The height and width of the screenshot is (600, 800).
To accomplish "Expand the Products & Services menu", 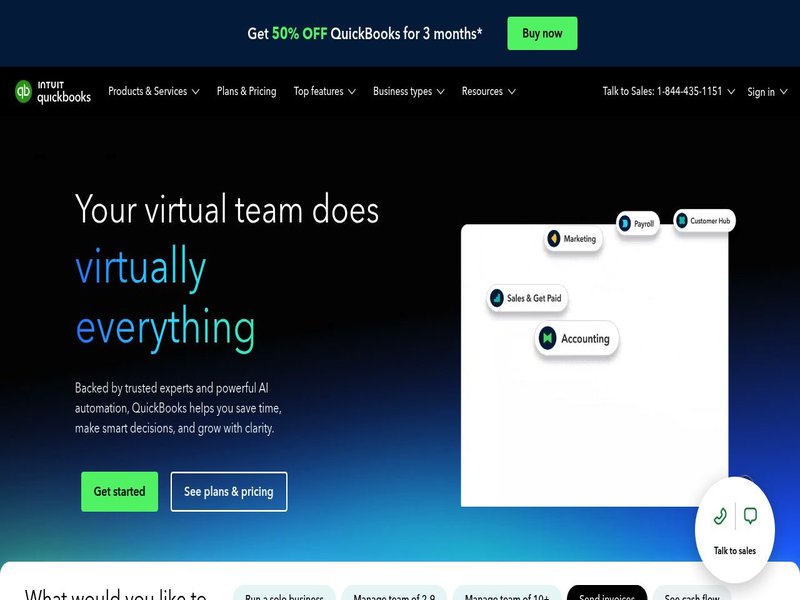I will point(153,91).
